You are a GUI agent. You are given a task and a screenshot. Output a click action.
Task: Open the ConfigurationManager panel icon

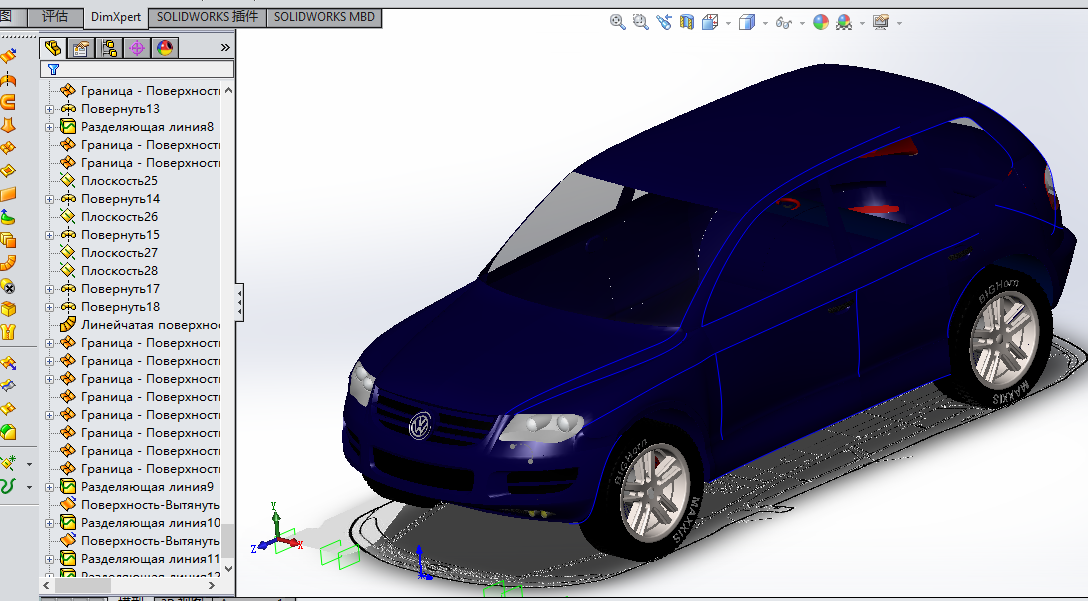(109, 48)
